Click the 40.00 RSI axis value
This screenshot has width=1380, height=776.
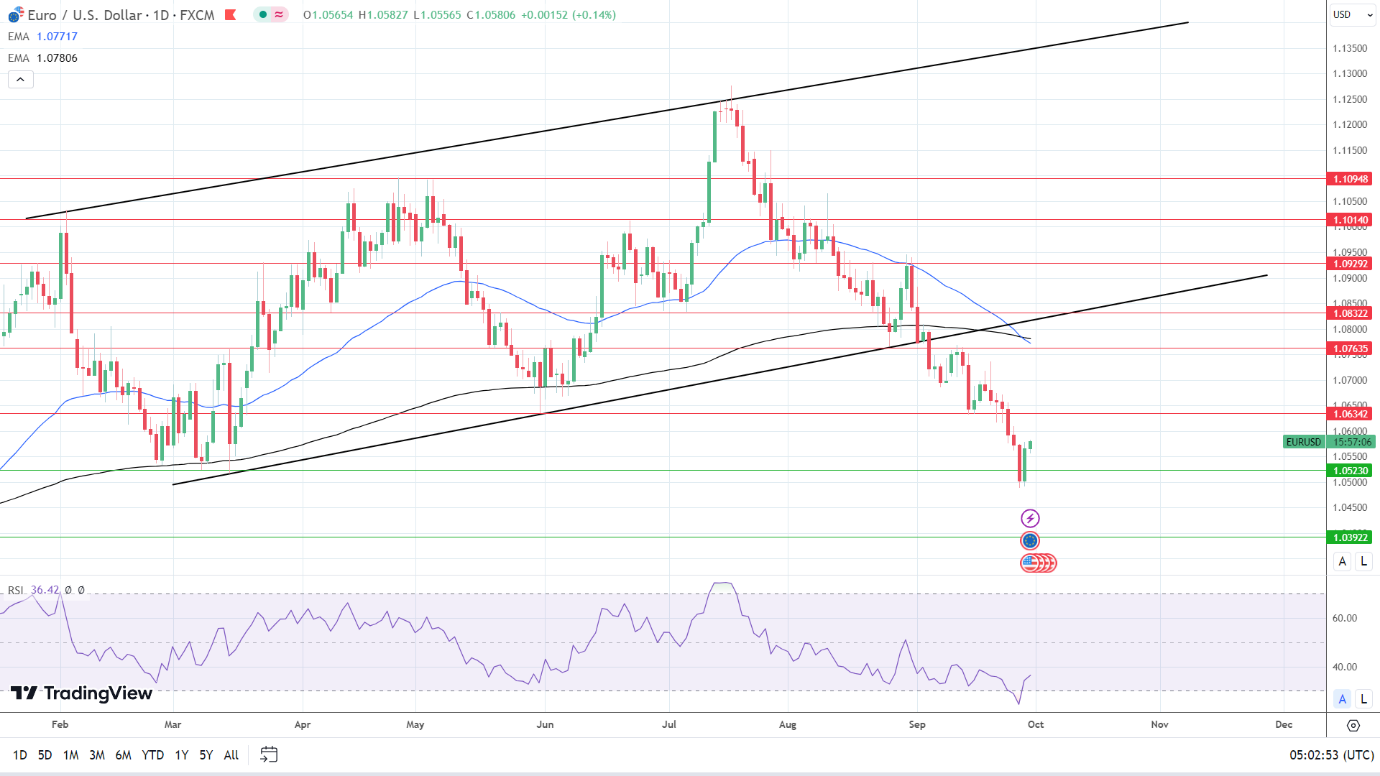(1344, 667)
